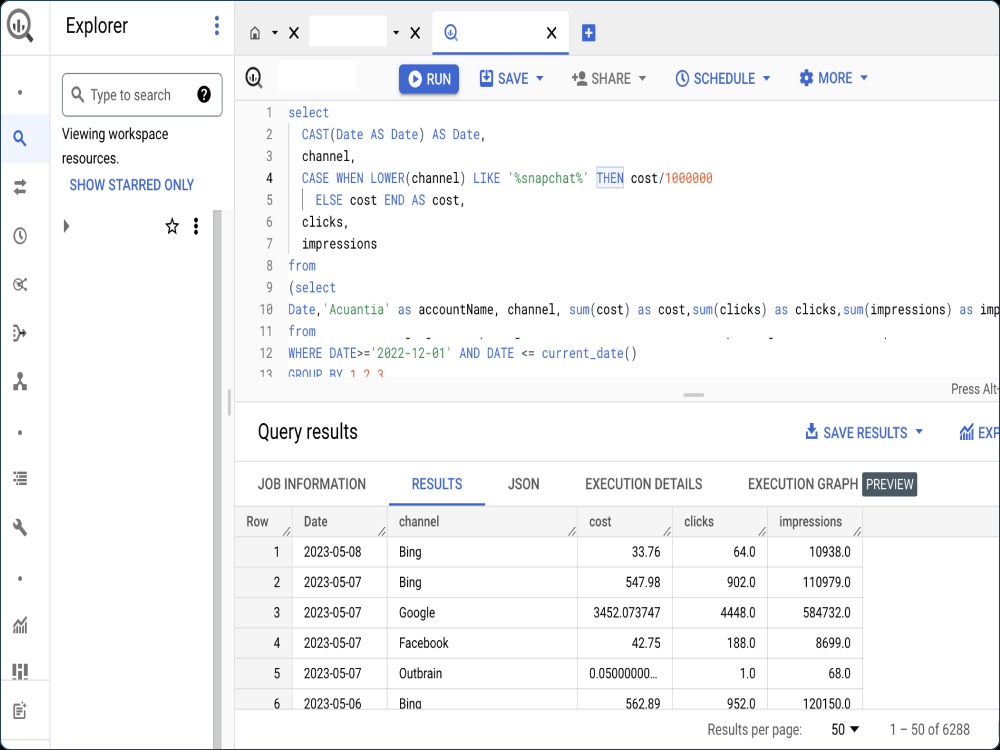Place cursor on editor line 12 WHERE clause
The image size is (1000, 750).
[x=462, y=353]
